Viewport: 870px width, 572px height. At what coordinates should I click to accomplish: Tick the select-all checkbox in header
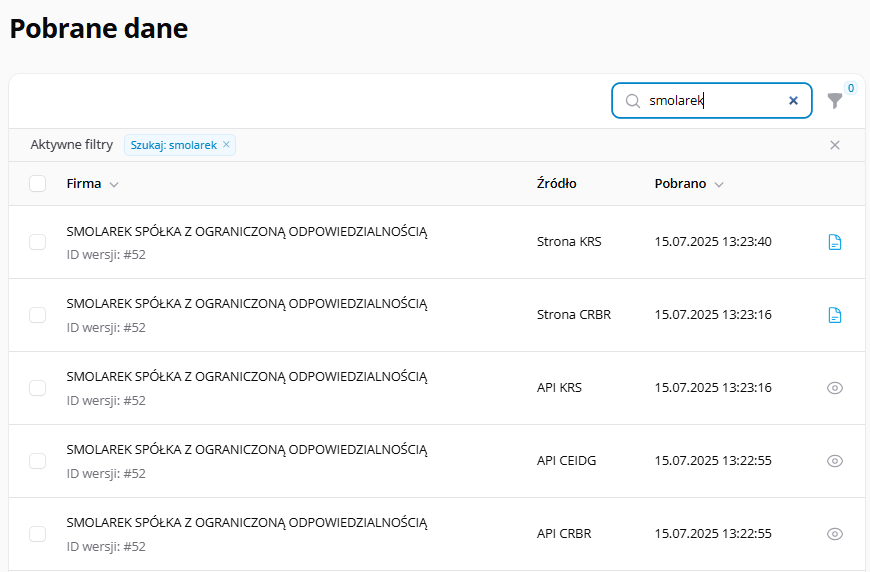click(37, 184)
